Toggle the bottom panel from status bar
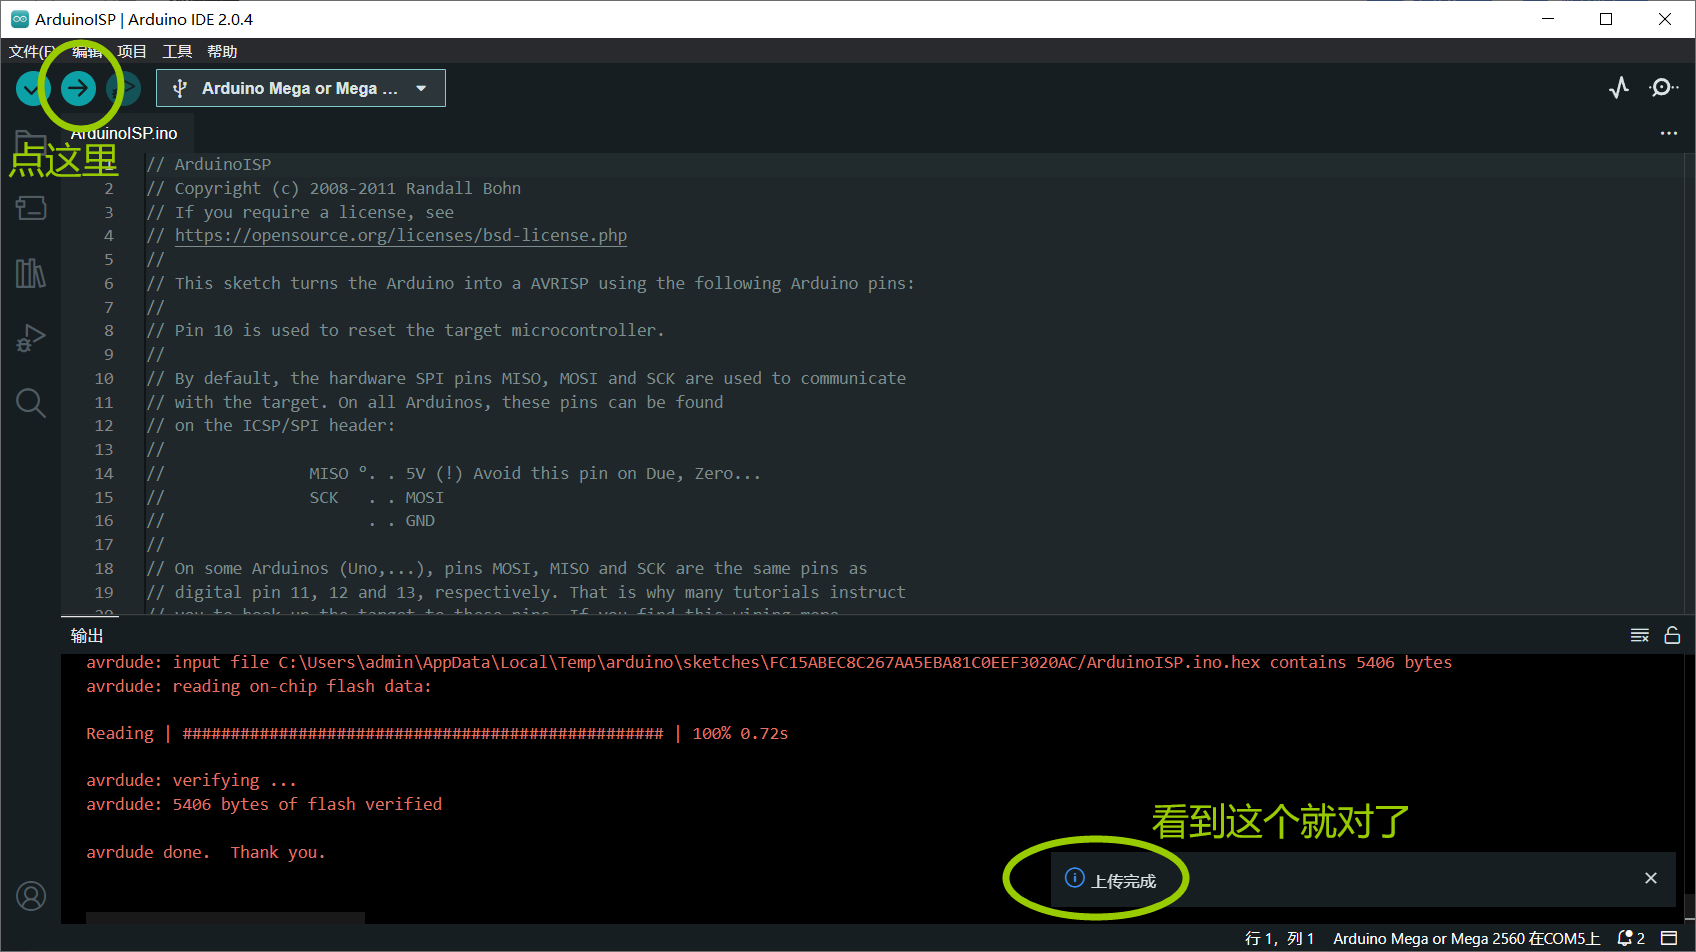Viewport: 1696px width, 952px height. [x=1669, y=938]
